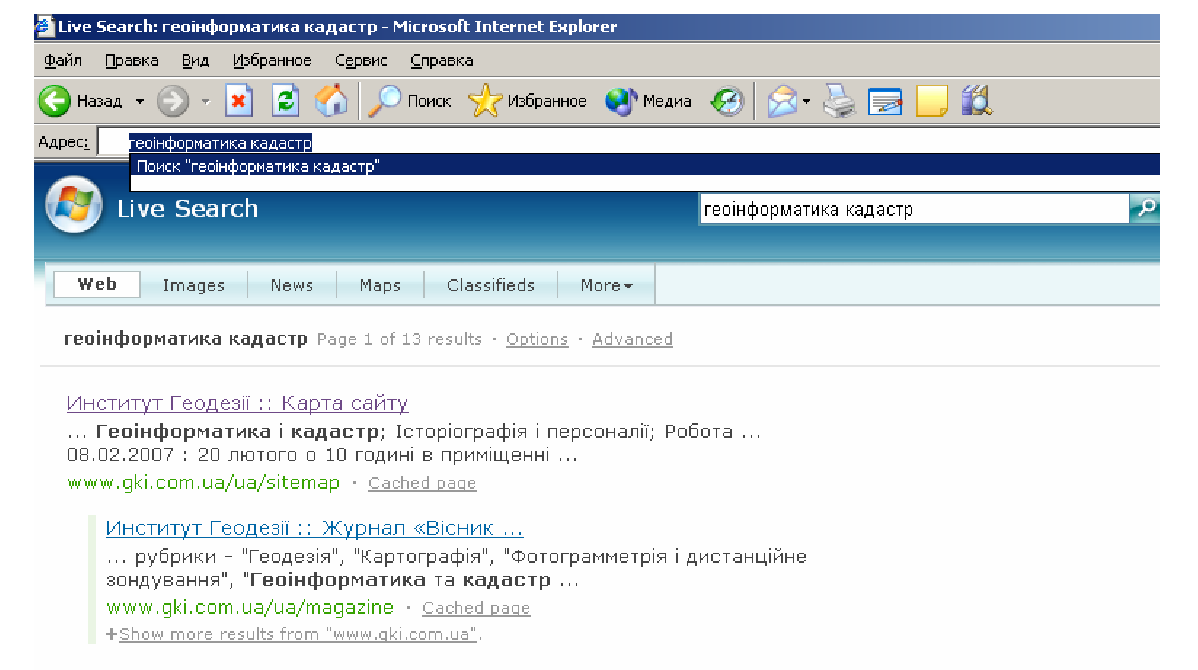Click the Research books icon
1198x670 pixels.
[976, 100]
